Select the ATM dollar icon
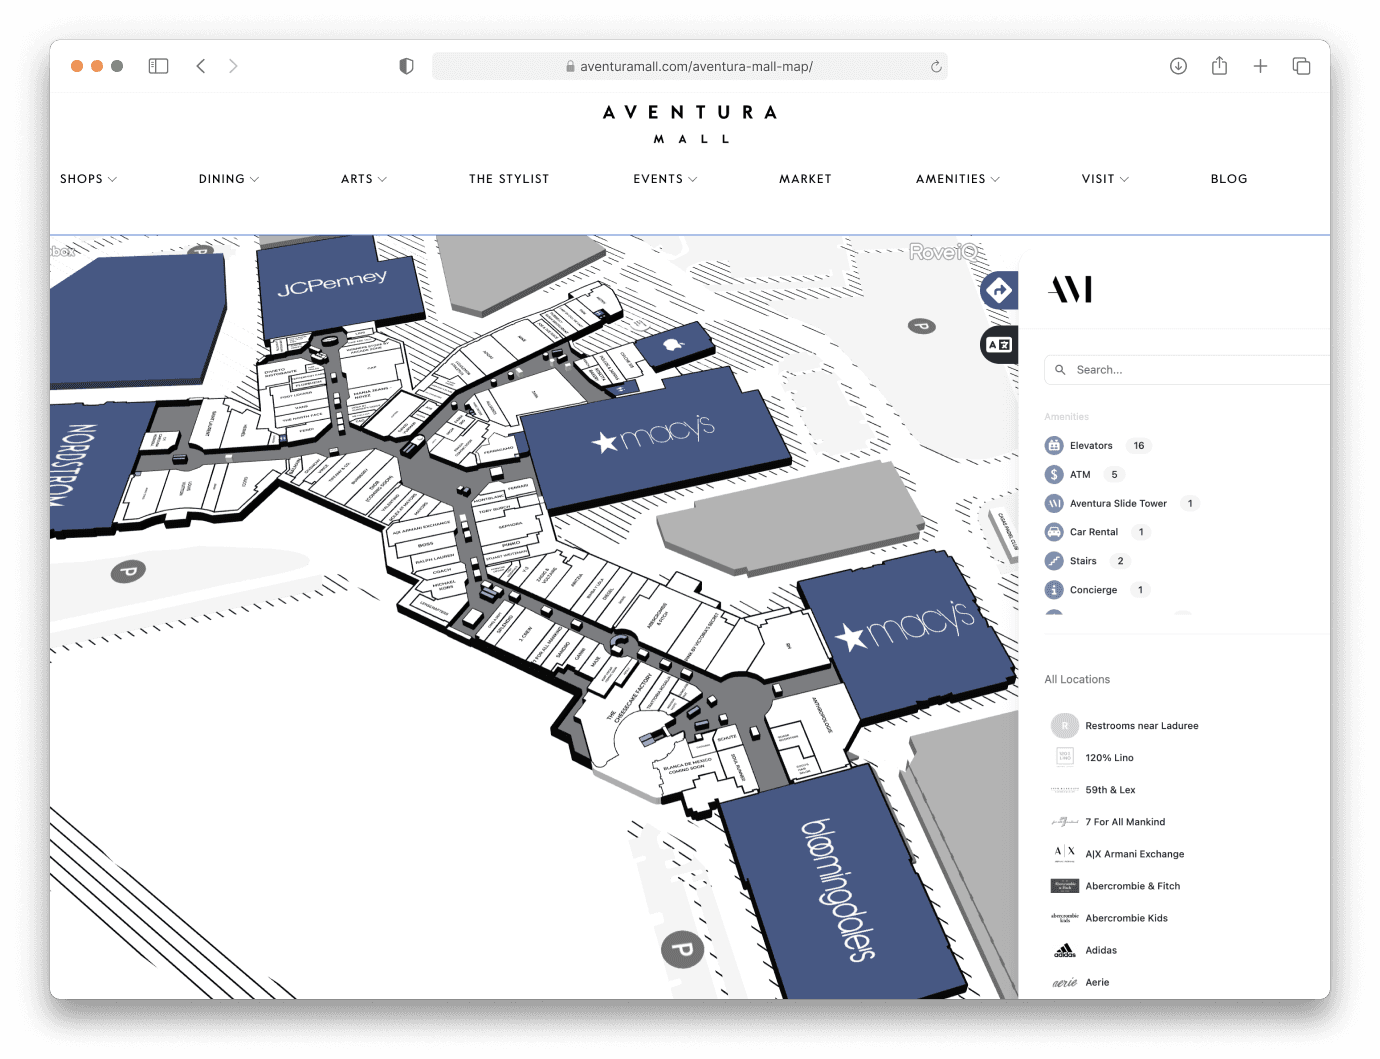The width and height of the screenshot is (1380, 1059). tap(1054, 475)
